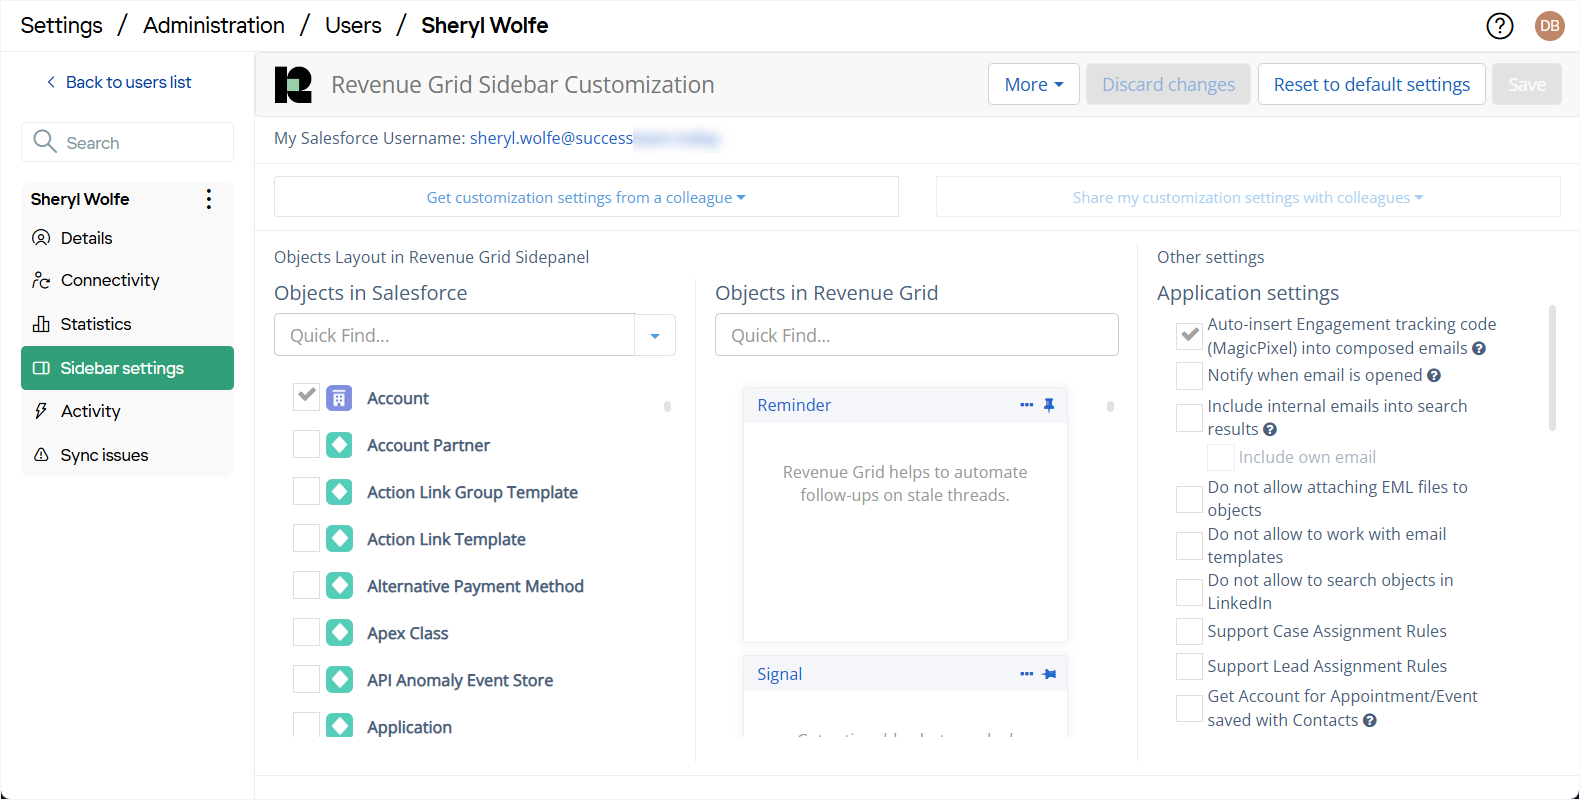Open Sheryl Wolfe three-dot options menu

click(209, 199)
